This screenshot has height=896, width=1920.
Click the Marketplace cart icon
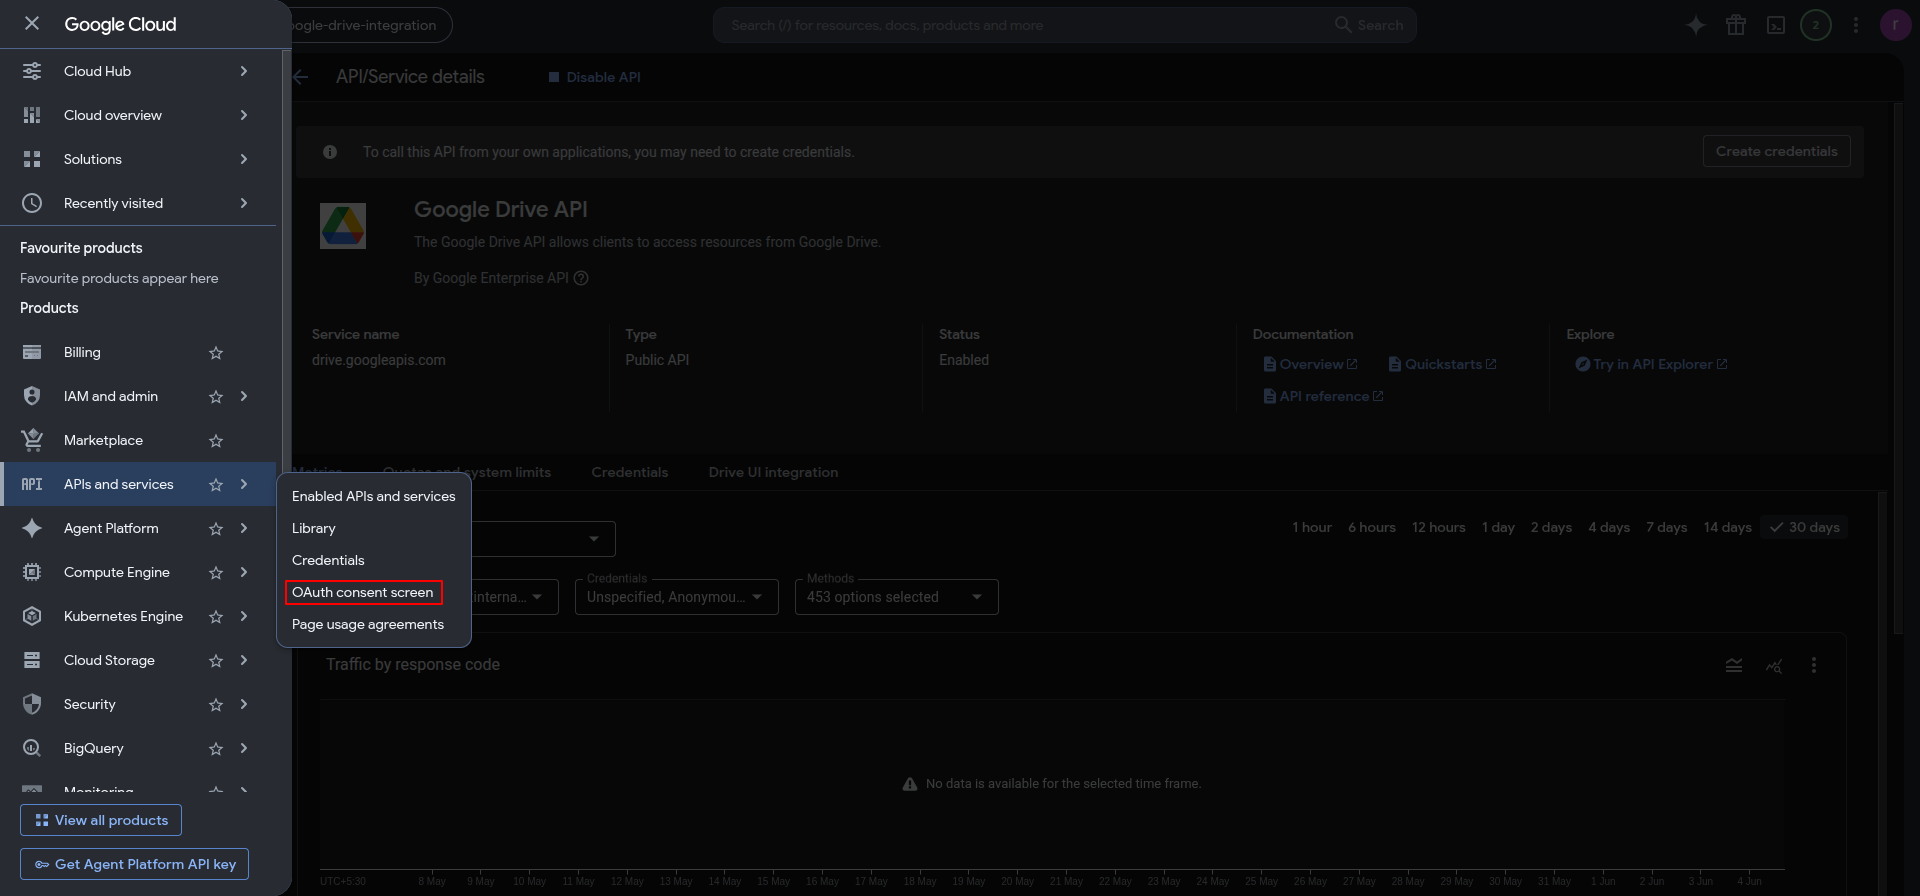coord(32,440)
